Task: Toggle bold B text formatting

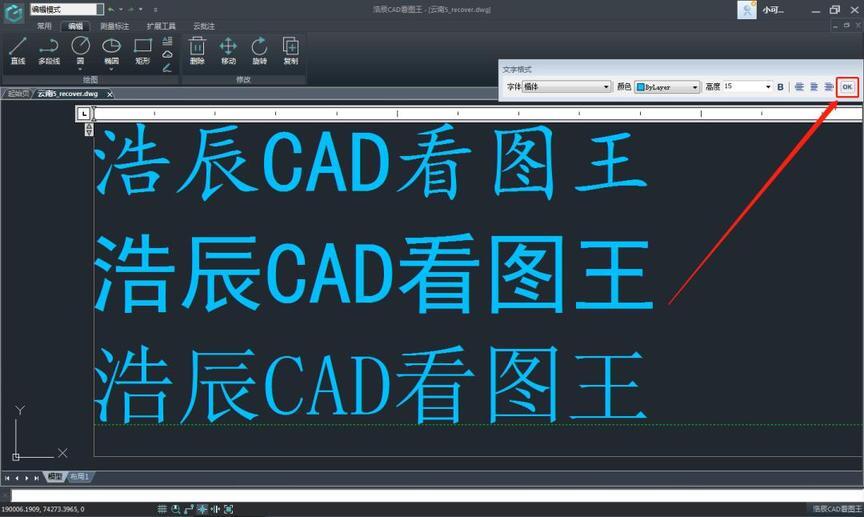Action: [x=780, y=87]
